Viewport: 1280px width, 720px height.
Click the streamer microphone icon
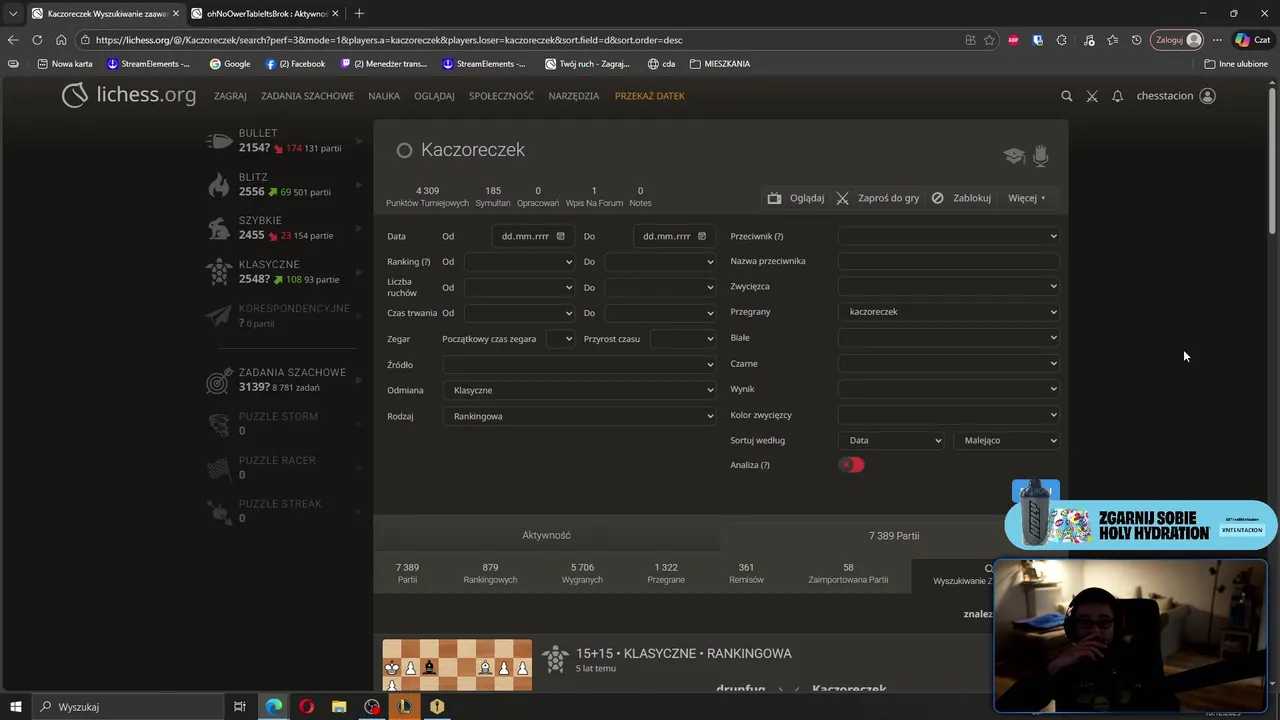[x=1041, y=155]
